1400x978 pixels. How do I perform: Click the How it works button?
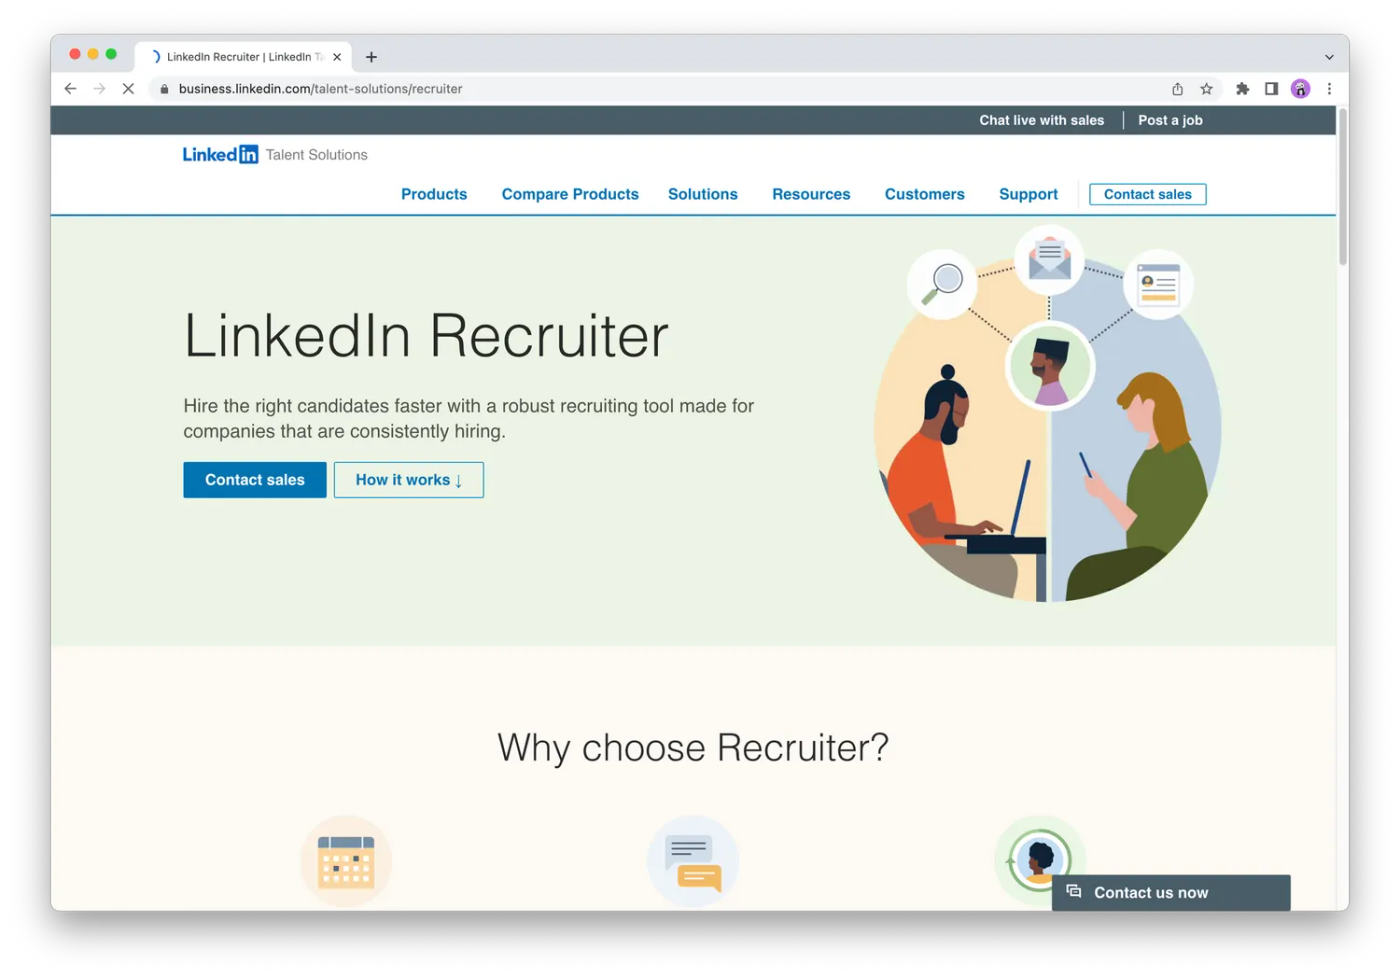pos(408,480)
